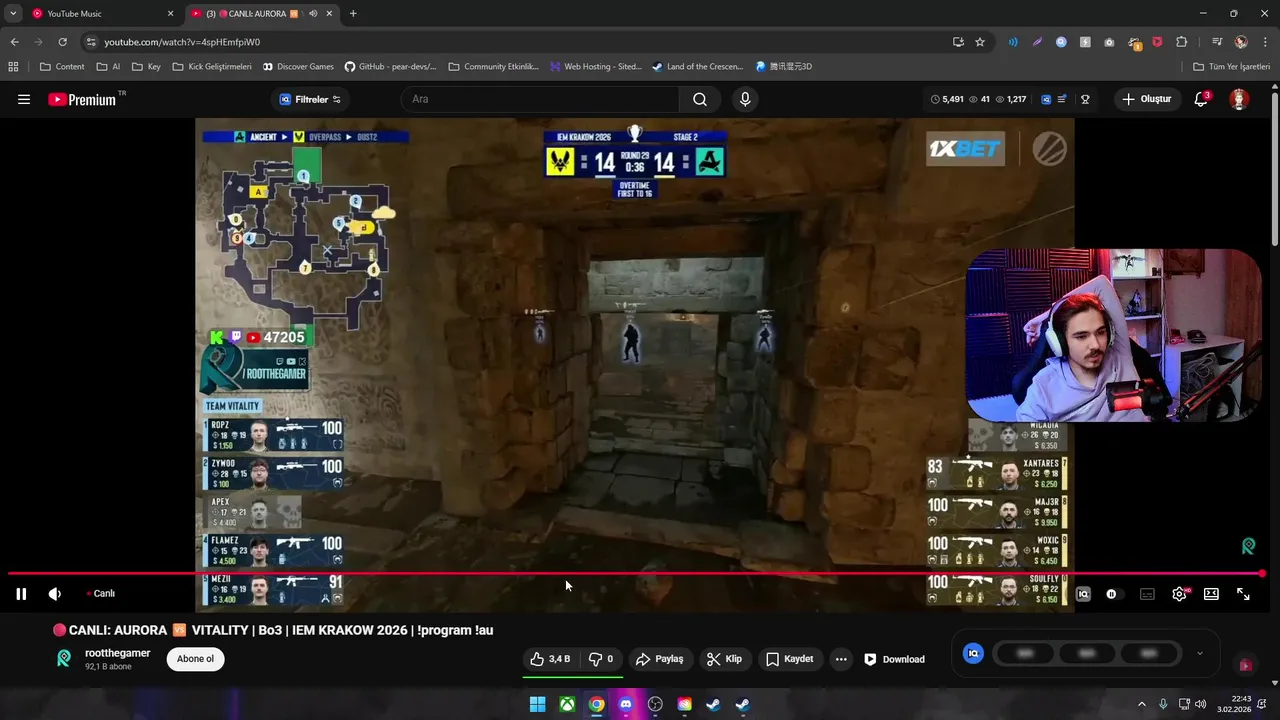This screenshot has height=720, width=1280.
Task: Open more actions three-dot menu
Action: tap(841, 659)
